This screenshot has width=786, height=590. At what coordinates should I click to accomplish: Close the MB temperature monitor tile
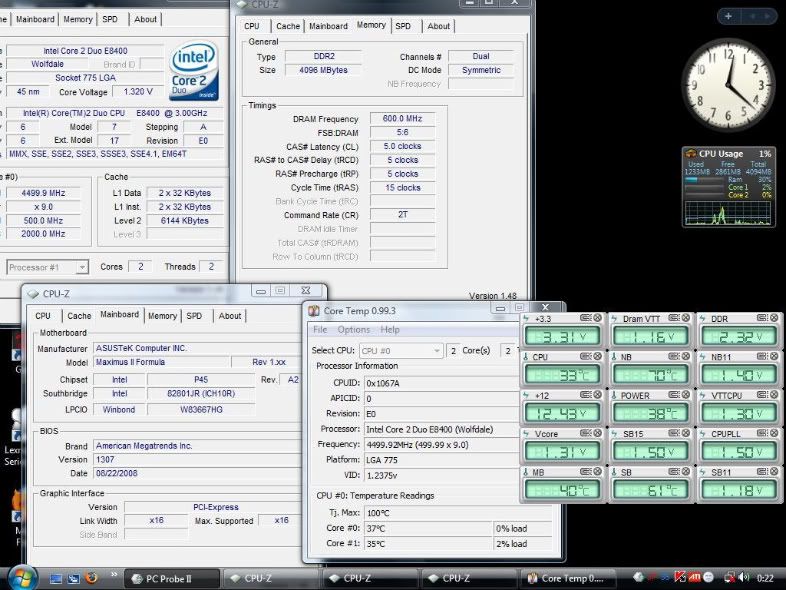(598, 472)
